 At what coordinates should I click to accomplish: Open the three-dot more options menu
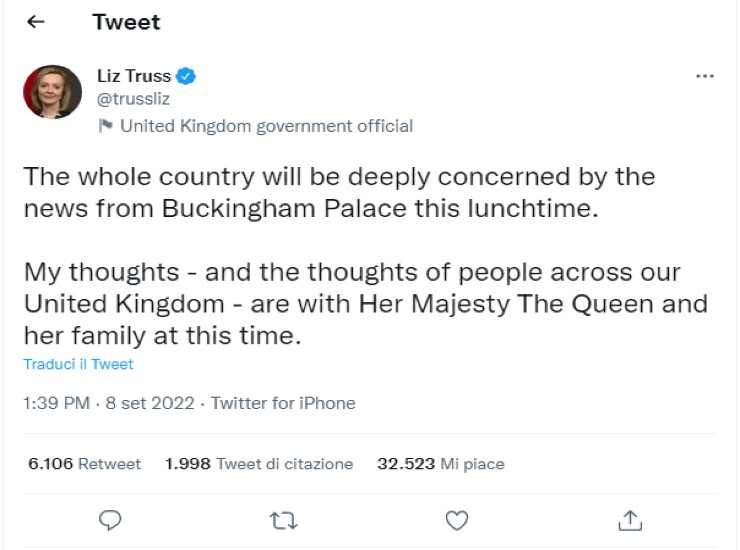pyautogui.click(x=704, y=76)
